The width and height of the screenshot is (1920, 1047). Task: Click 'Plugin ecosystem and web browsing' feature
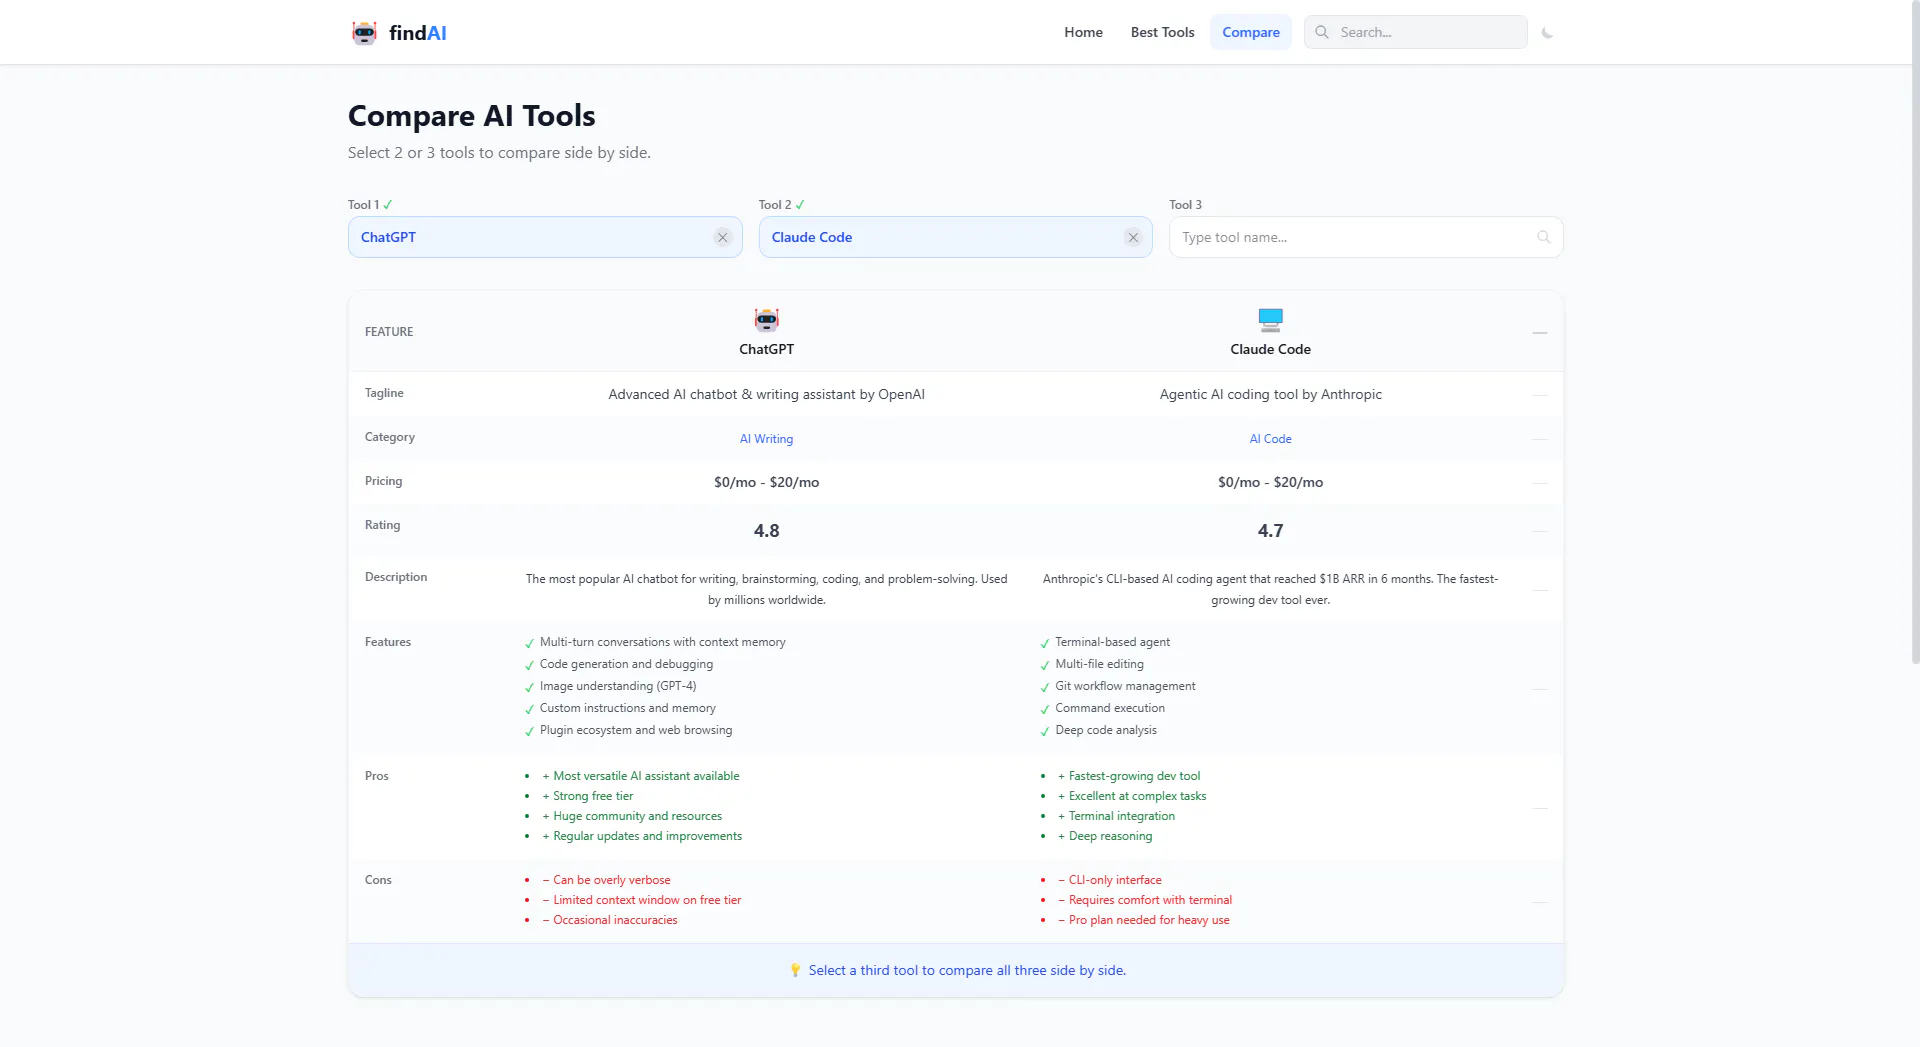[x=636, y=730]
